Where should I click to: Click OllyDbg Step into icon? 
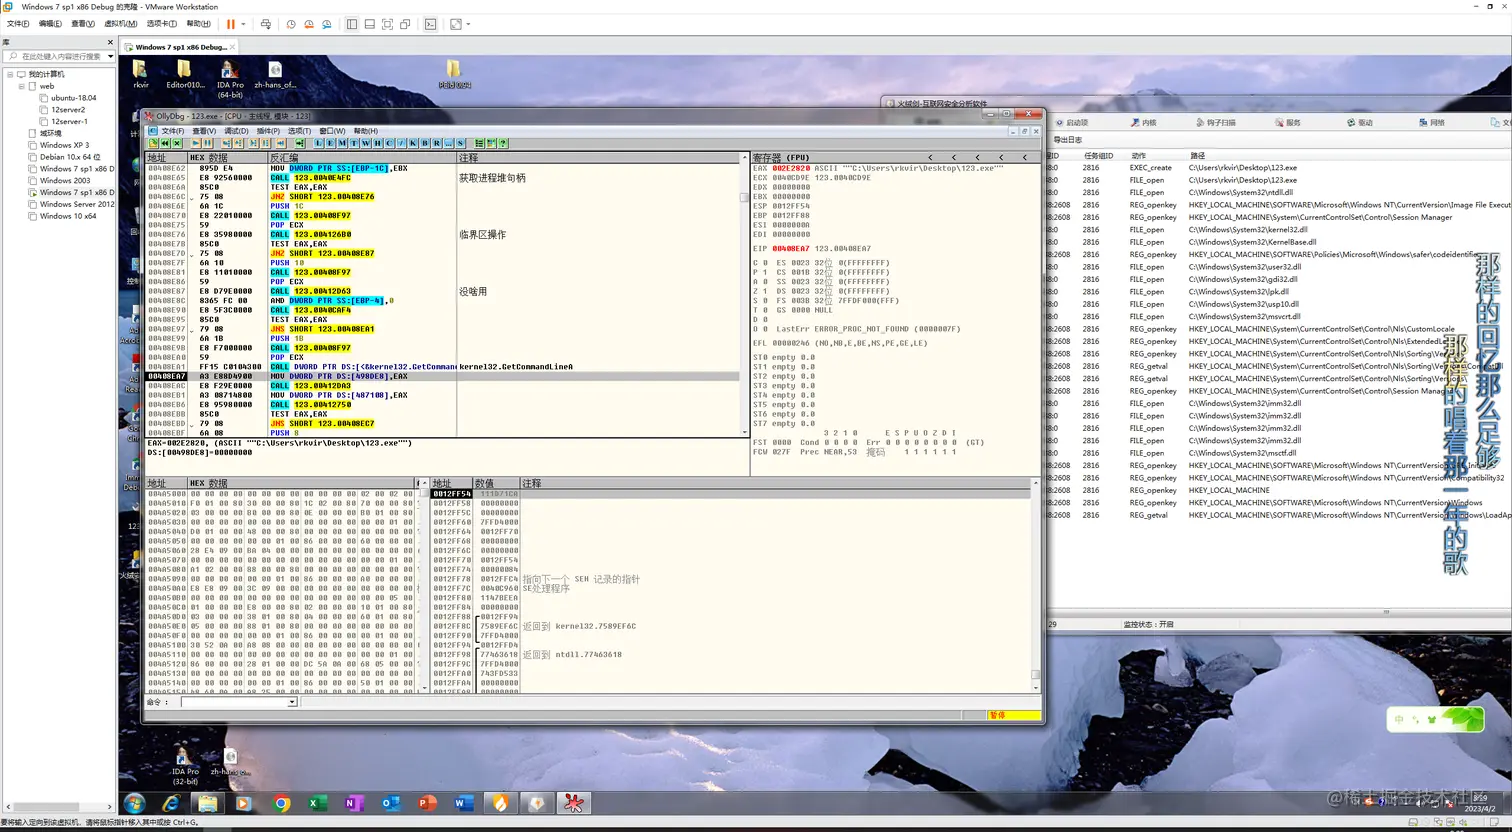point(226,143)
